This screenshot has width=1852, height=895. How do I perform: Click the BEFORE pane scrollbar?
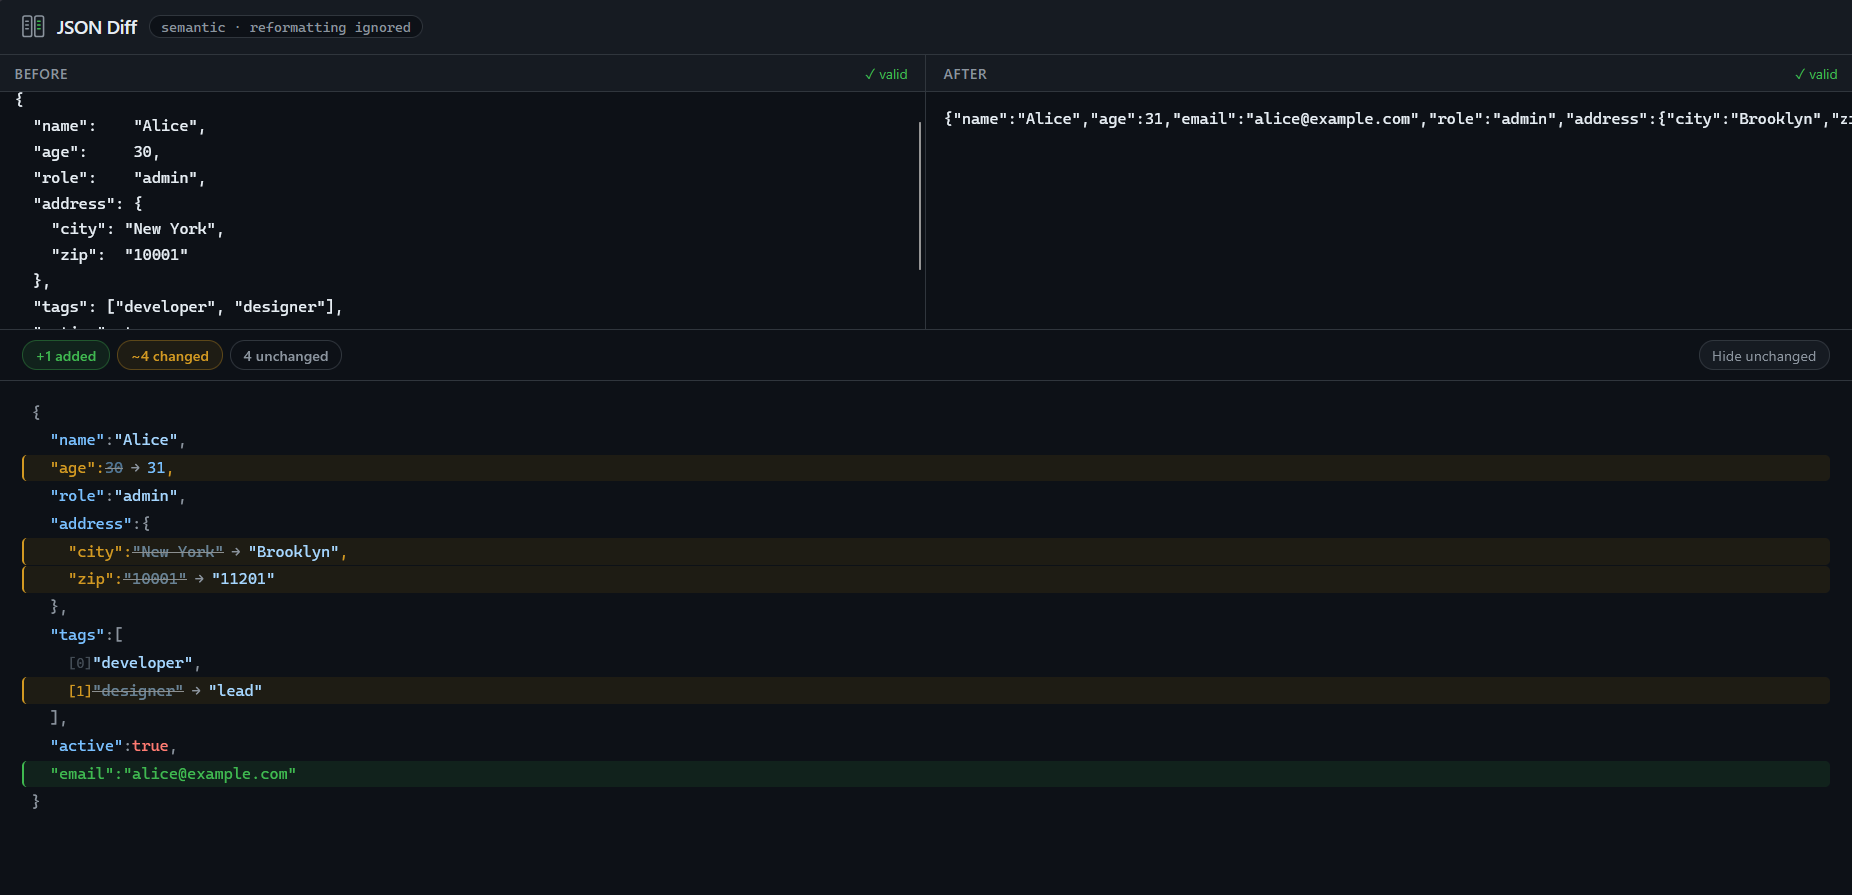tap(919, 196)
